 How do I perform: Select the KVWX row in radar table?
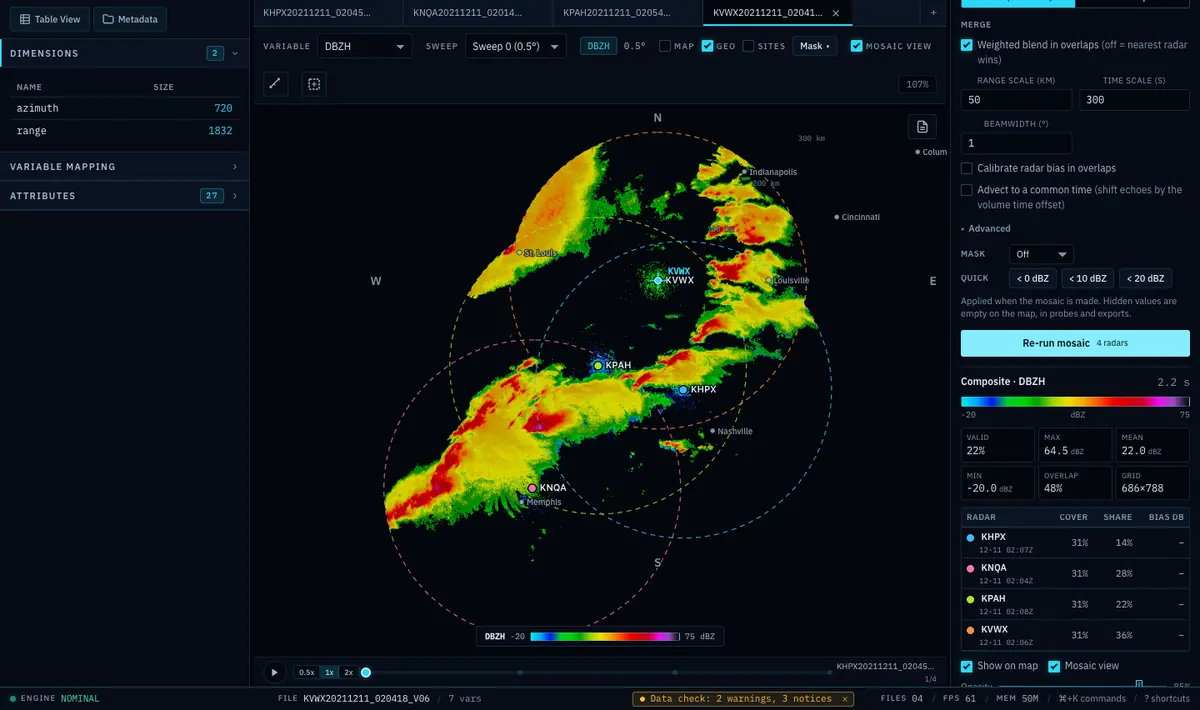(1075, 635)
